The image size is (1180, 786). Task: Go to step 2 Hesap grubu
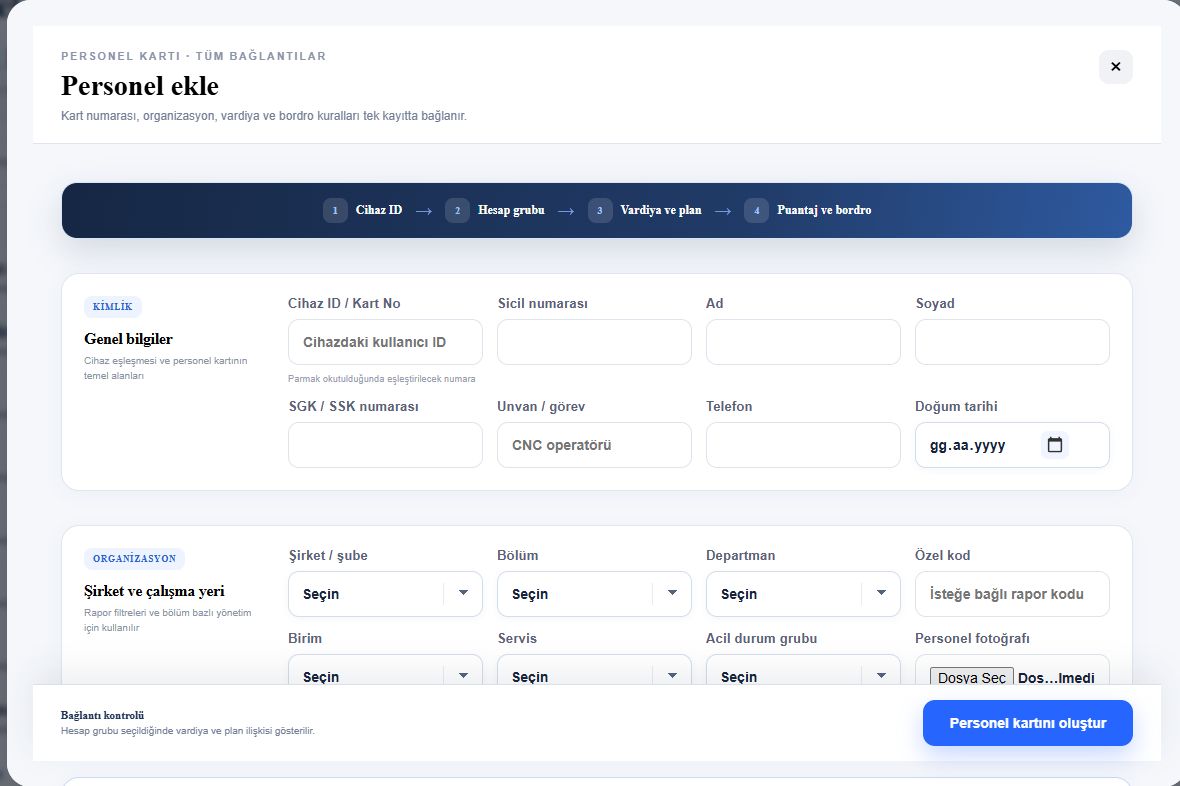click(494, 210)
